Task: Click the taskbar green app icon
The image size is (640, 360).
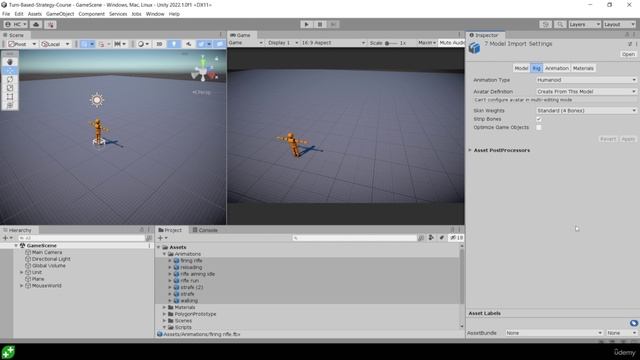Action: click(8, 352)
